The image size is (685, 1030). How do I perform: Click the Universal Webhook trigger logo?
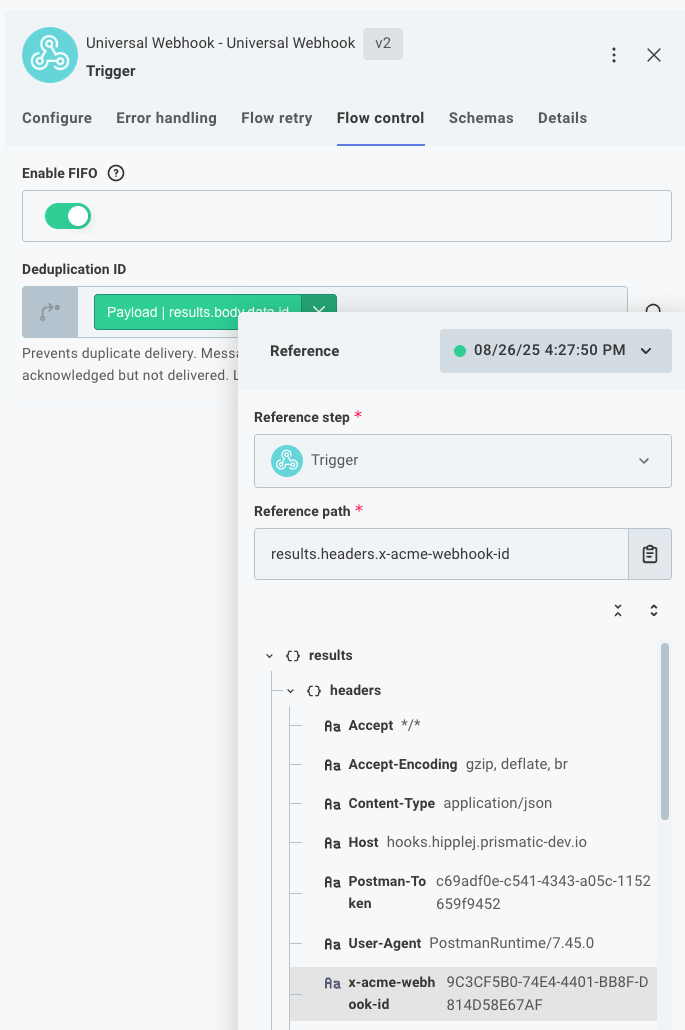(x=50, y=56)
